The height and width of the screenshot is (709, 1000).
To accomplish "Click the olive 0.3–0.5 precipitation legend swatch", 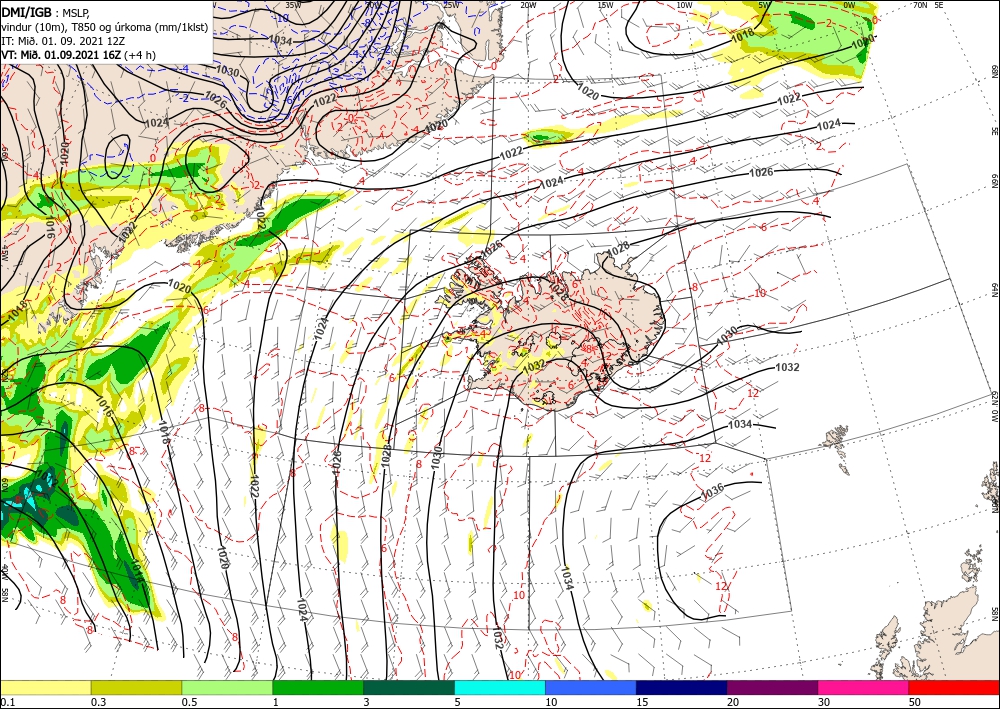I will tap(136, 687).
